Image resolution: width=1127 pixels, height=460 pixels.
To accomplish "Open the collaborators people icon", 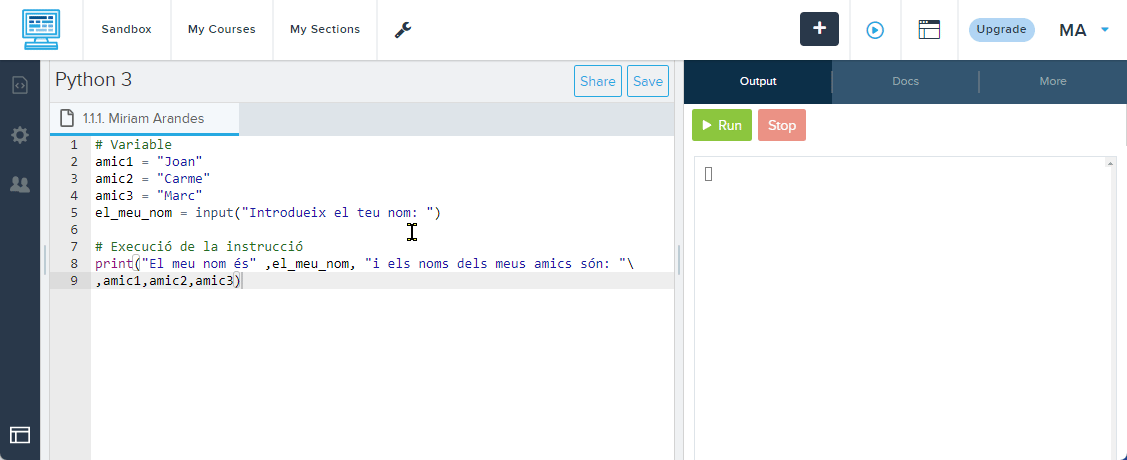I will [20, 184].
